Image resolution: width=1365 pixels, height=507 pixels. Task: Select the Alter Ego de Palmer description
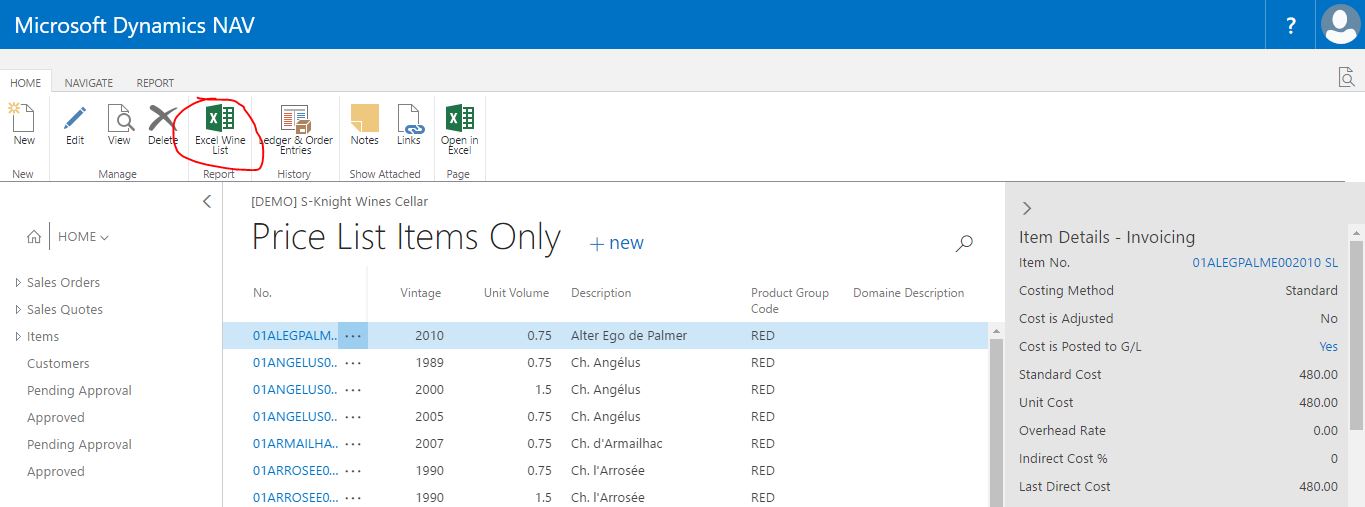click(629, 336)
